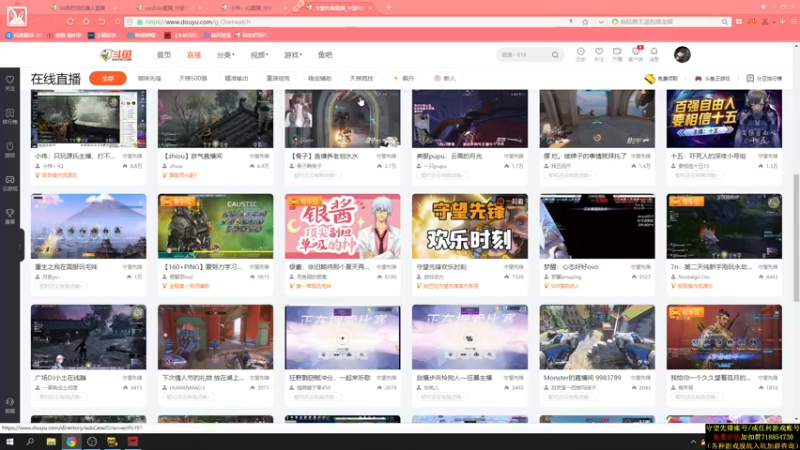800x450 pixels.
Task: Open the 鱼吧 nav item
Action: [x=325, y=55]
